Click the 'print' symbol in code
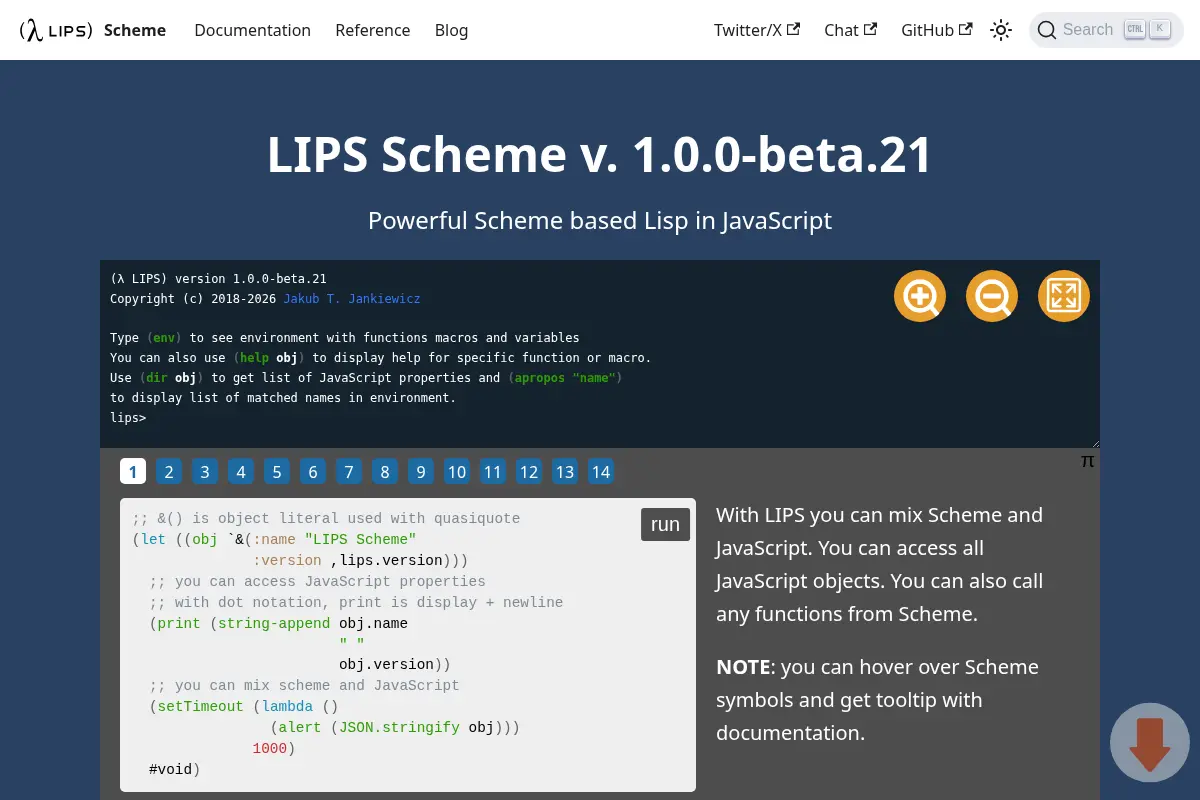Viewport: 1200px width, 800px height. 179,623
